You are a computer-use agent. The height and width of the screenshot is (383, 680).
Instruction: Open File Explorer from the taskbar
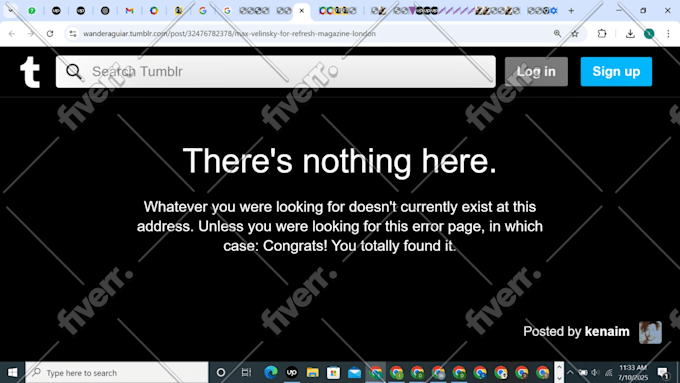coord(312,372)
